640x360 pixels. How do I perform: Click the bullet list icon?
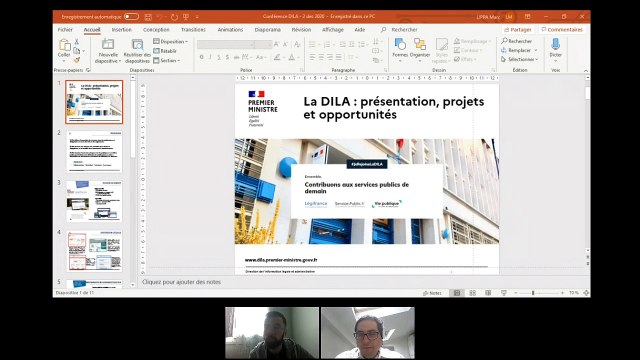pyautogui.click(x=313, y=44)
